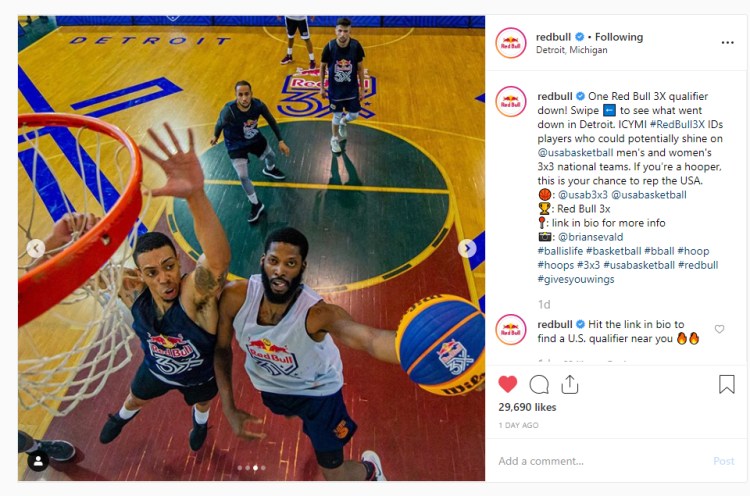The width and height of the screenshot is (750, 496).
Task: Open the three-dot more options menu
Action: pos(728,43)
